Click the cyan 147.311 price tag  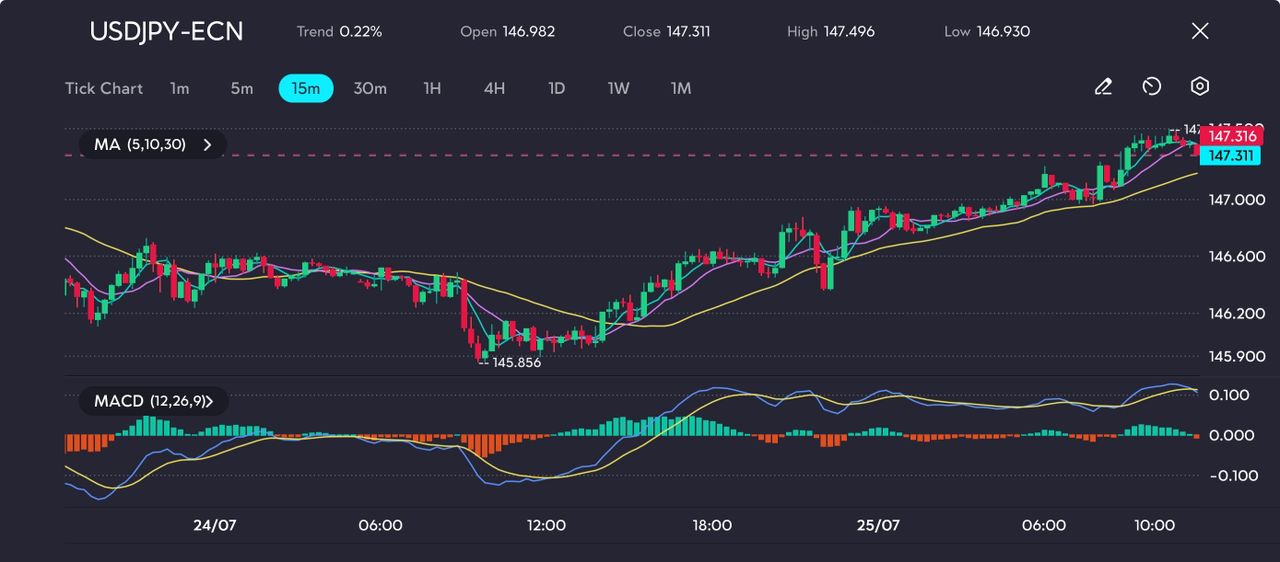point(1232,156)
